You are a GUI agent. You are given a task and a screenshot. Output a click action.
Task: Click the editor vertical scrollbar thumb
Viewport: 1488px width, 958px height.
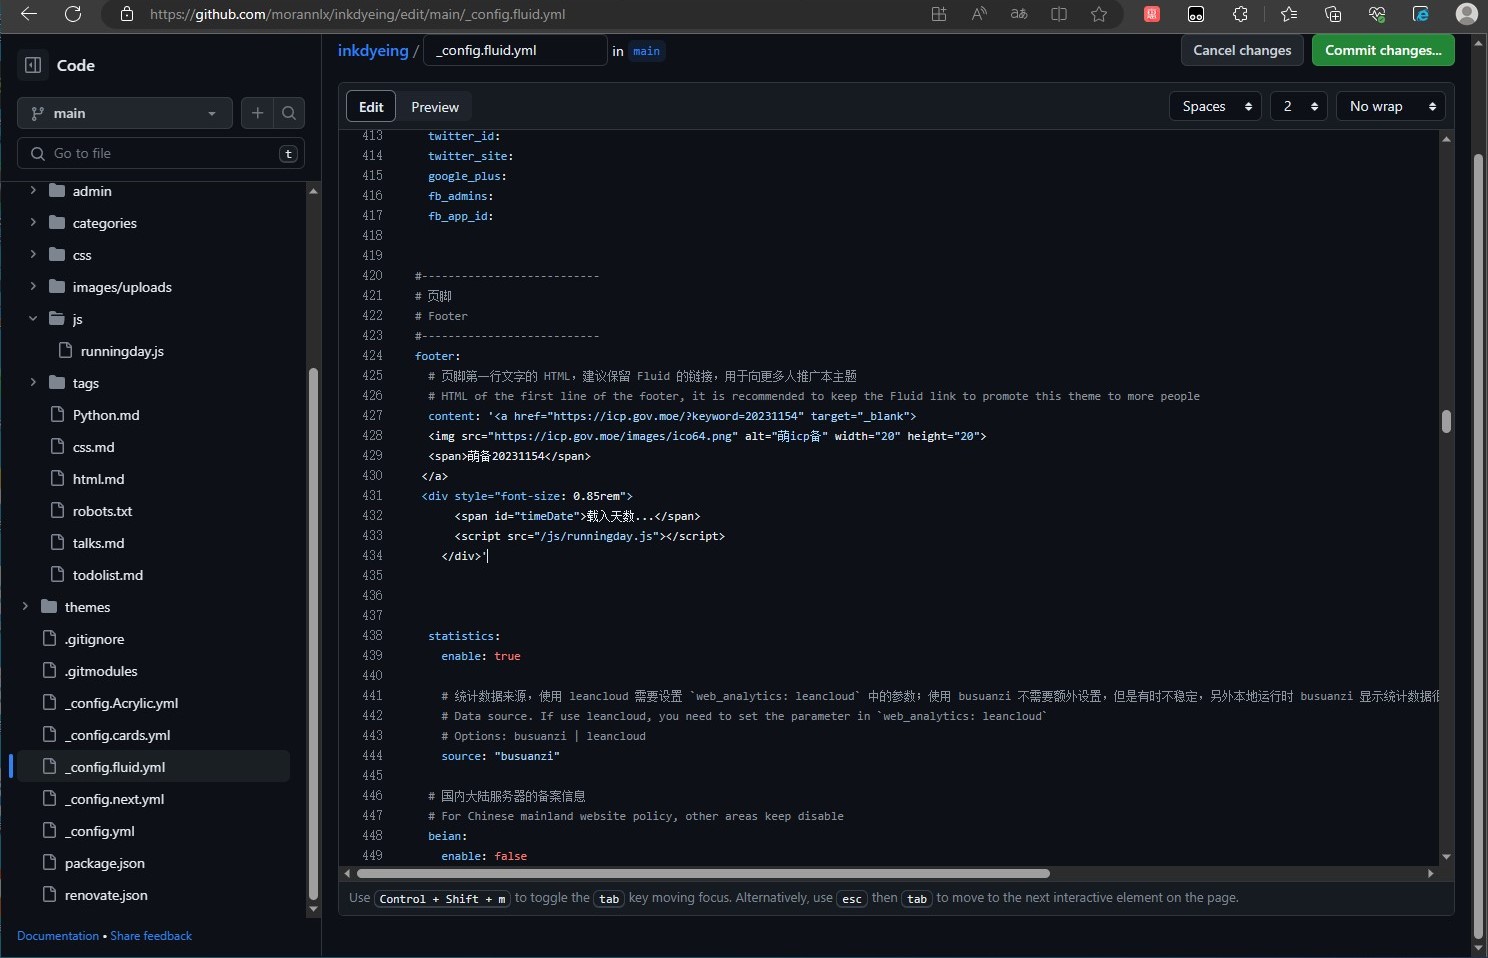1446,421
